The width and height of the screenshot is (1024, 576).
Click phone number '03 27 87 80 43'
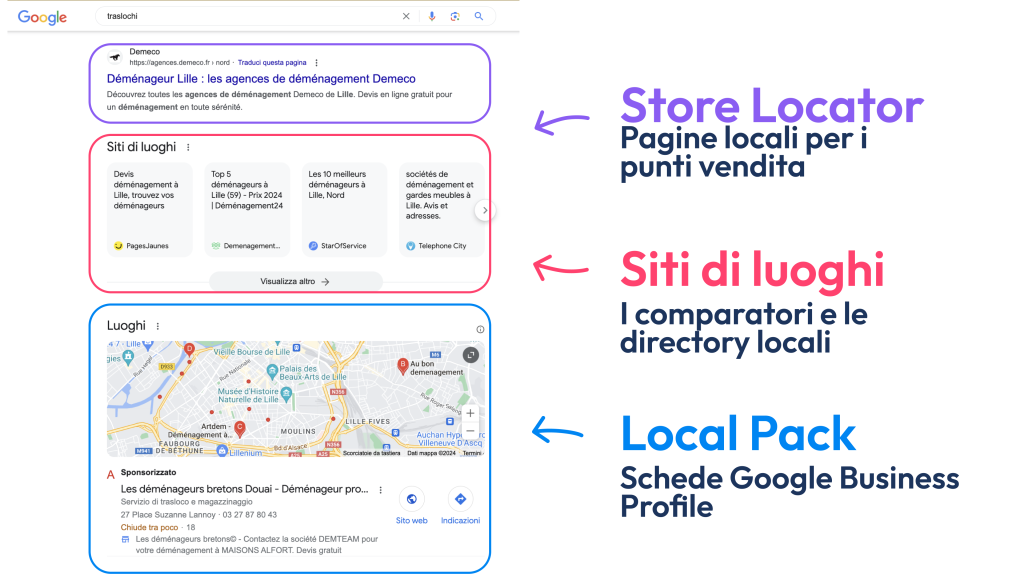click(x=249, y=515)
